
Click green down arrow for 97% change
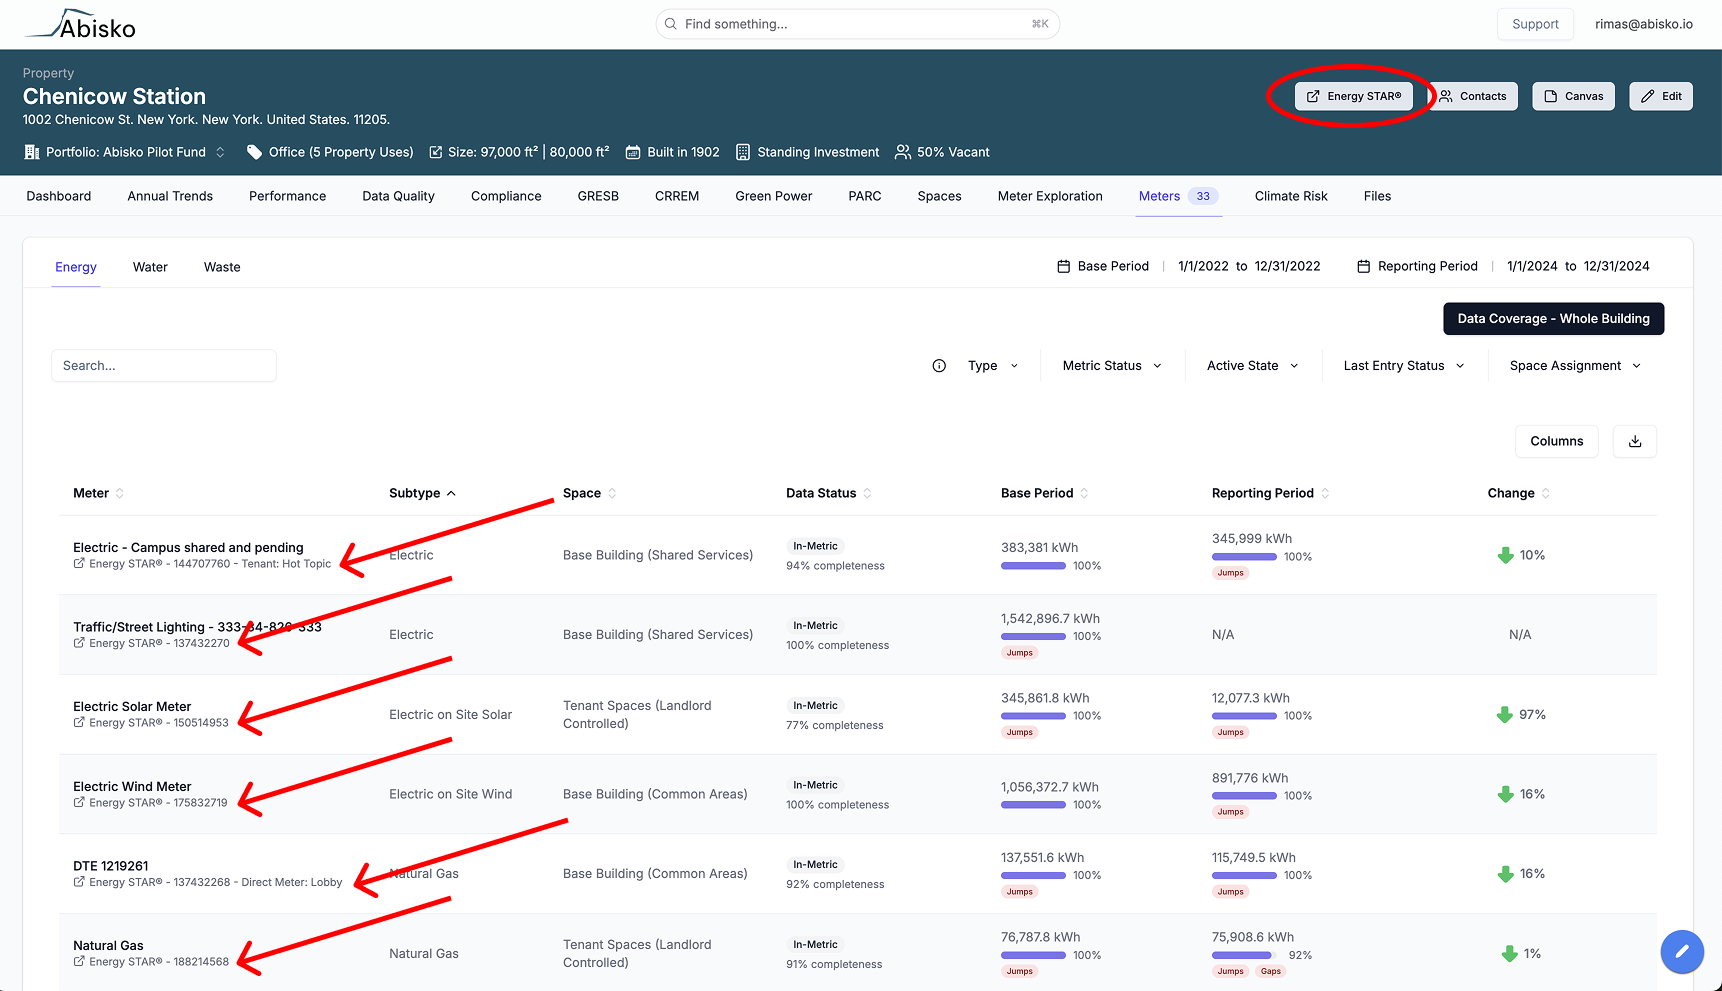click(1505, 714)
